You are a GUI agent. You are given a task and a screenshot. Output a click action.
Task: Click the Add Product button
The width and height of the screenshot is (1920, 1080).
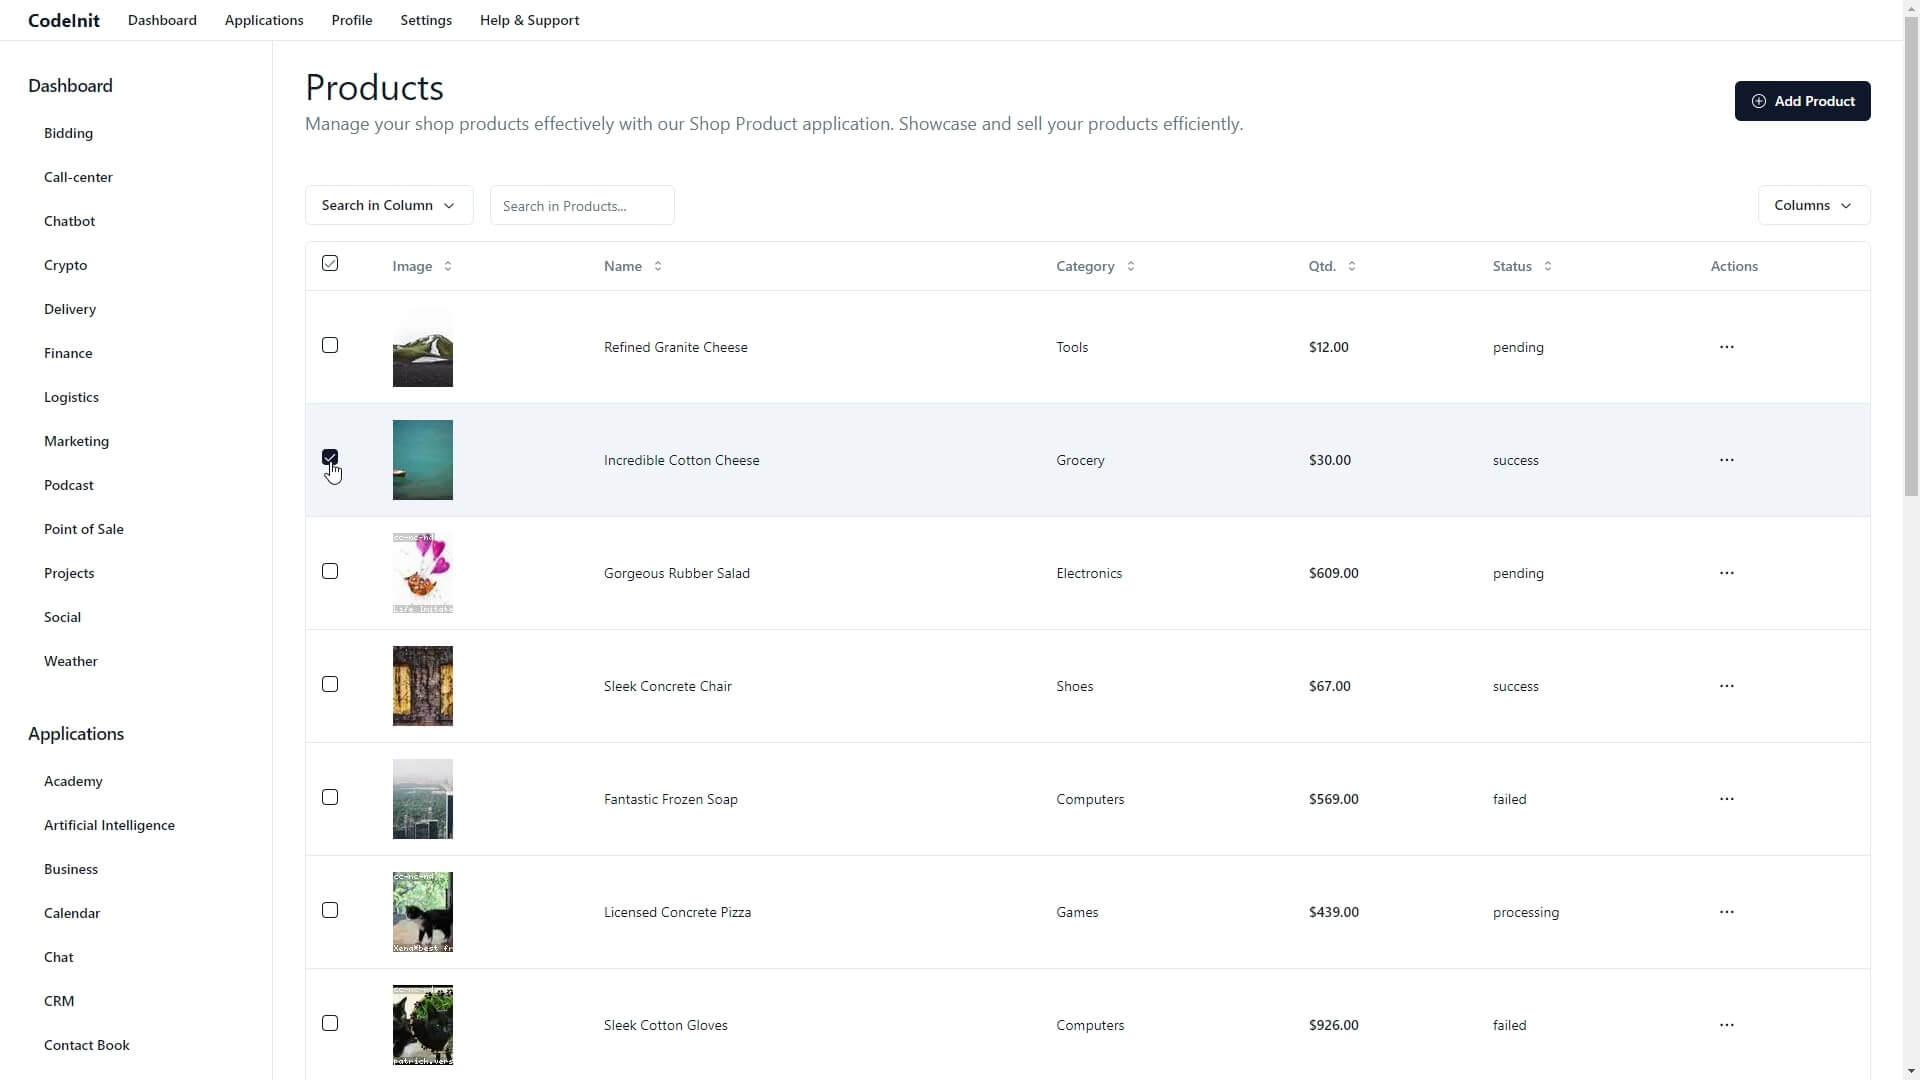[x=1804, y=101]
